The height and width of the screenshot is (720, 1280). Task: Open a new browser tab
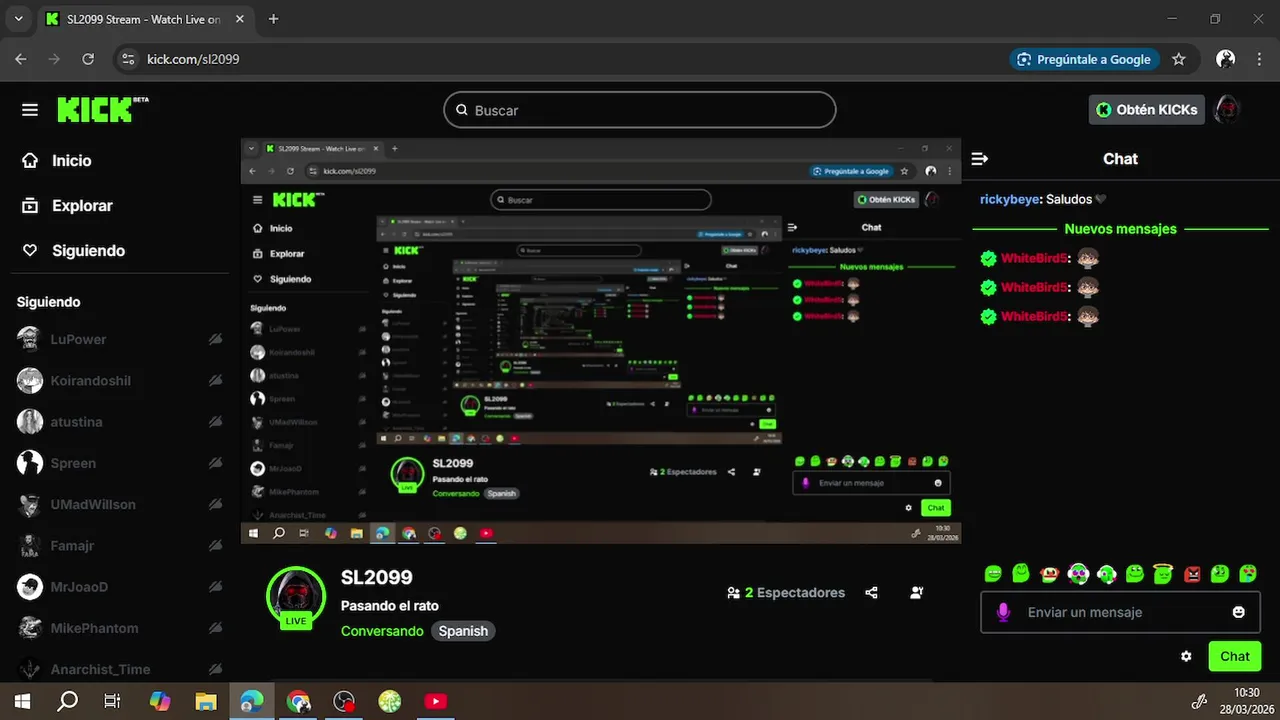click(273, 19)
